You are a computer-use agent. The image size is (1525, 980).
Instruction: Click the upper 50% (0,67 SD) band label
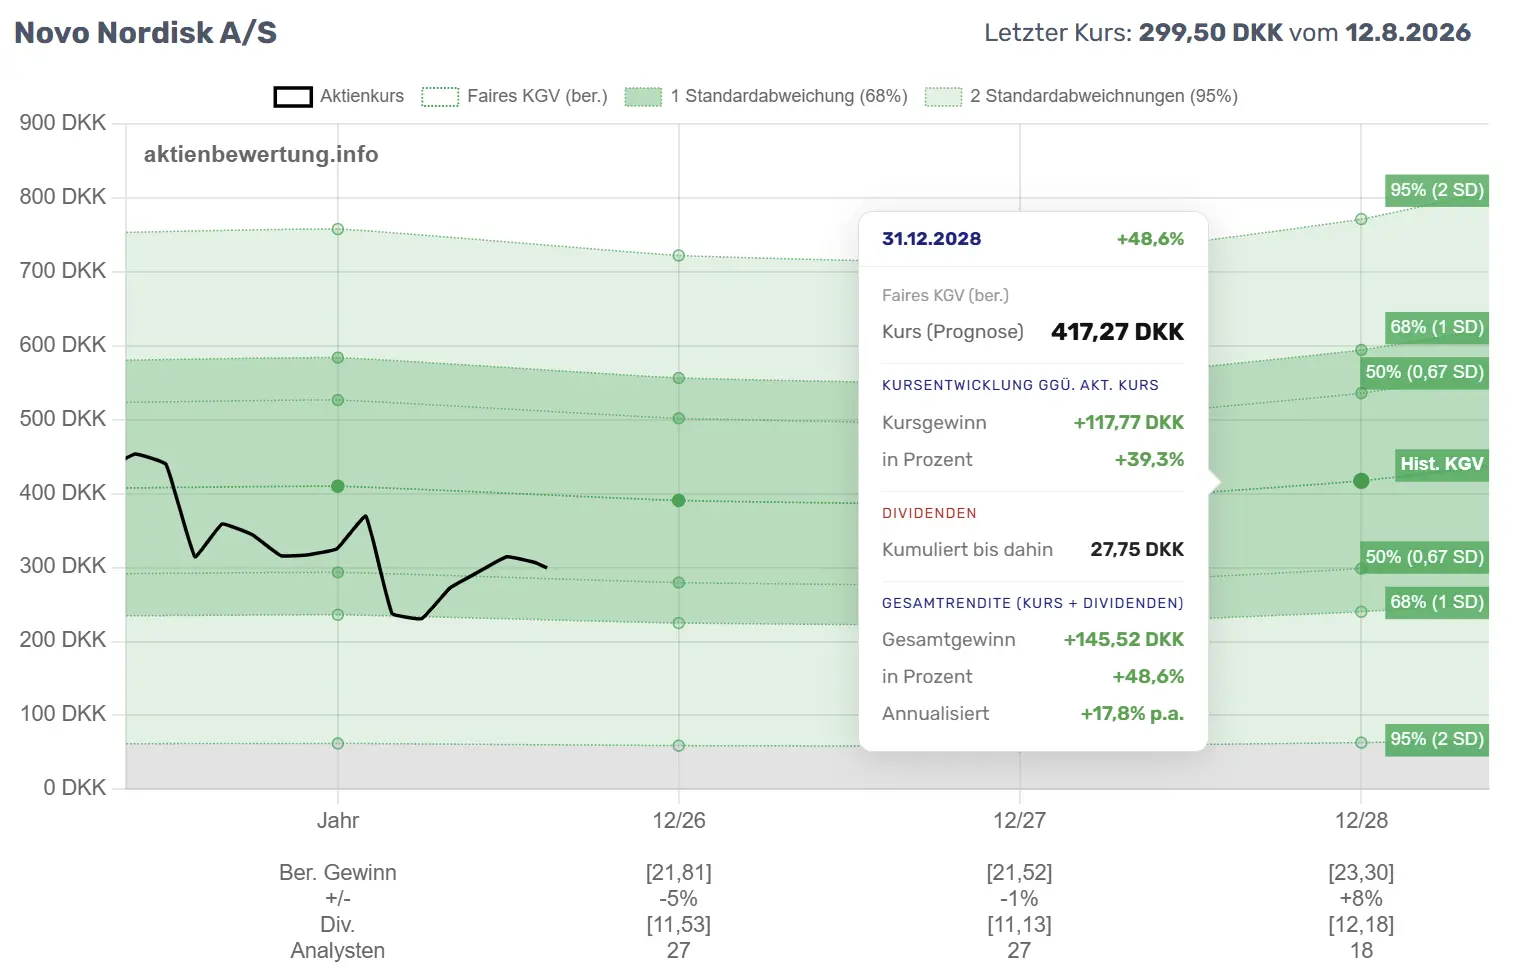pyautogui.click(x=1425, y=372)
